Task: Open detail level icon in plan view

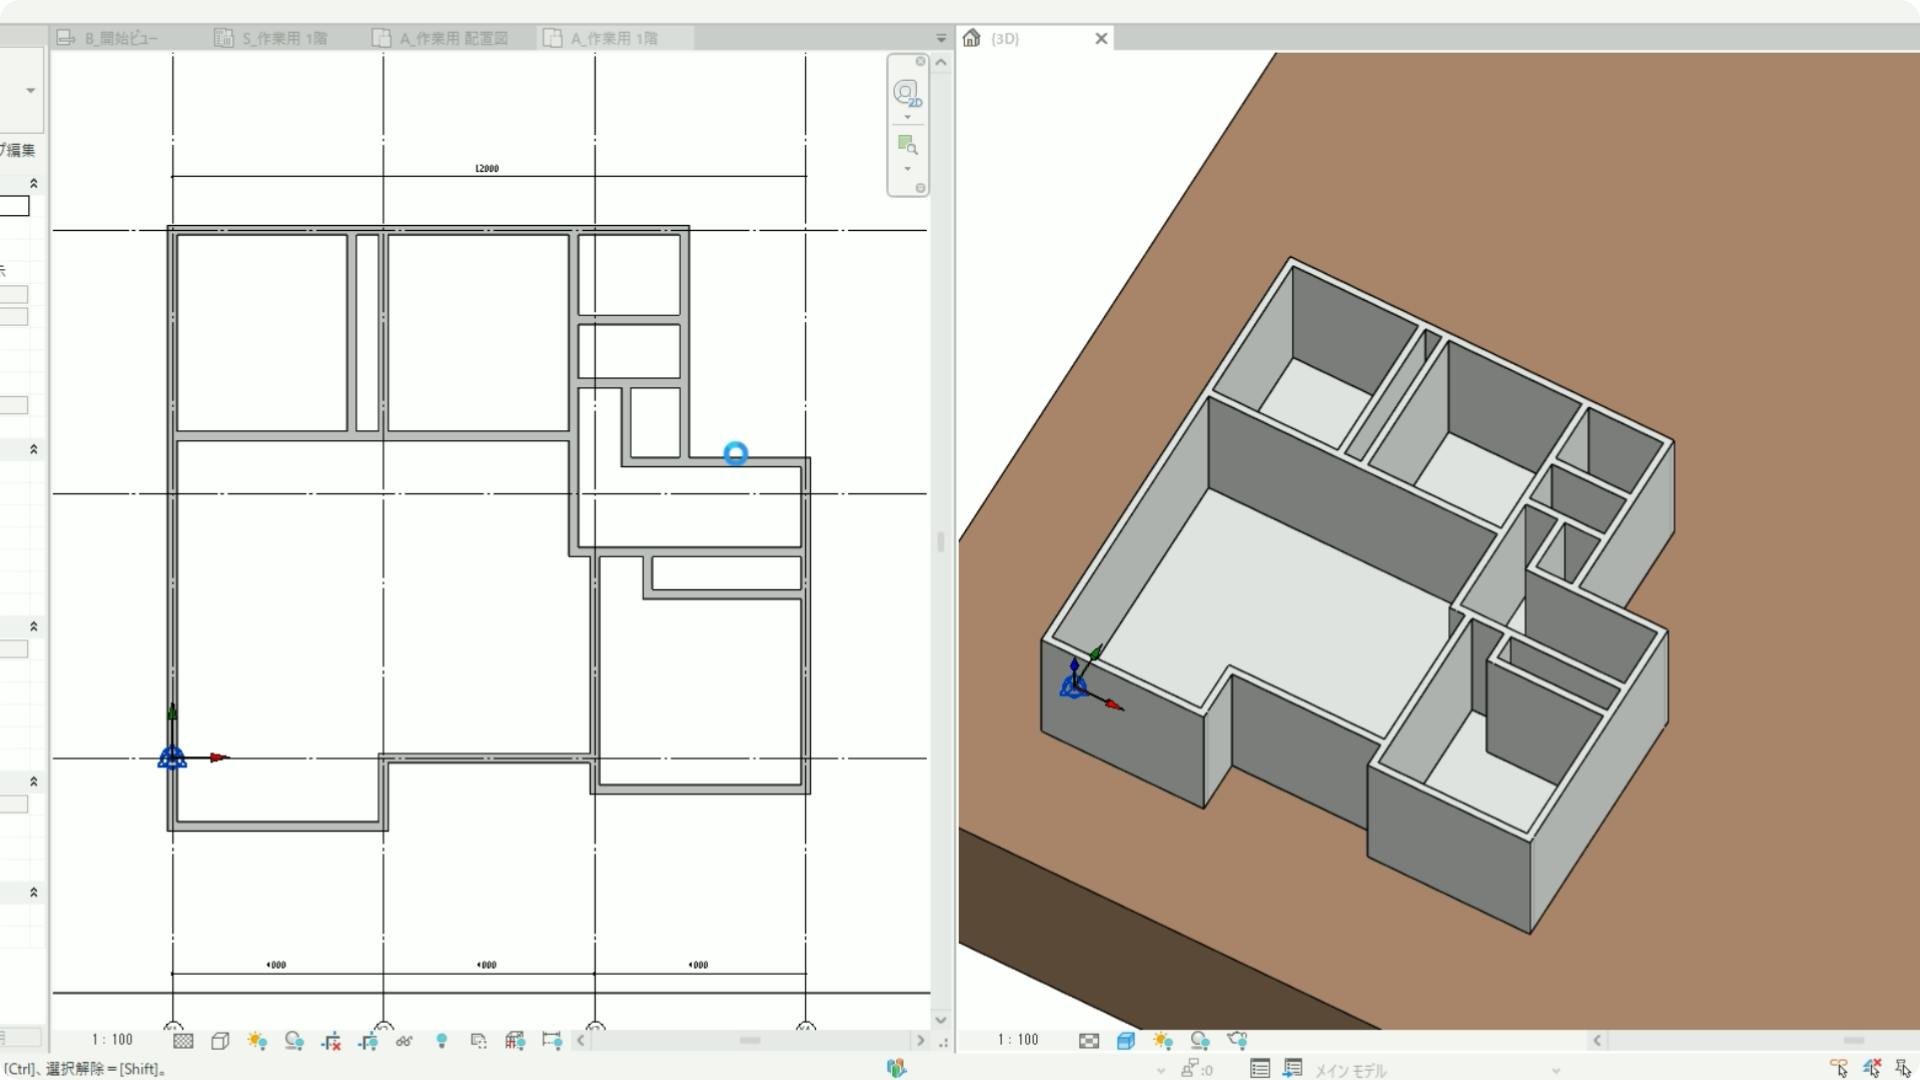Action: [183, 1041]
